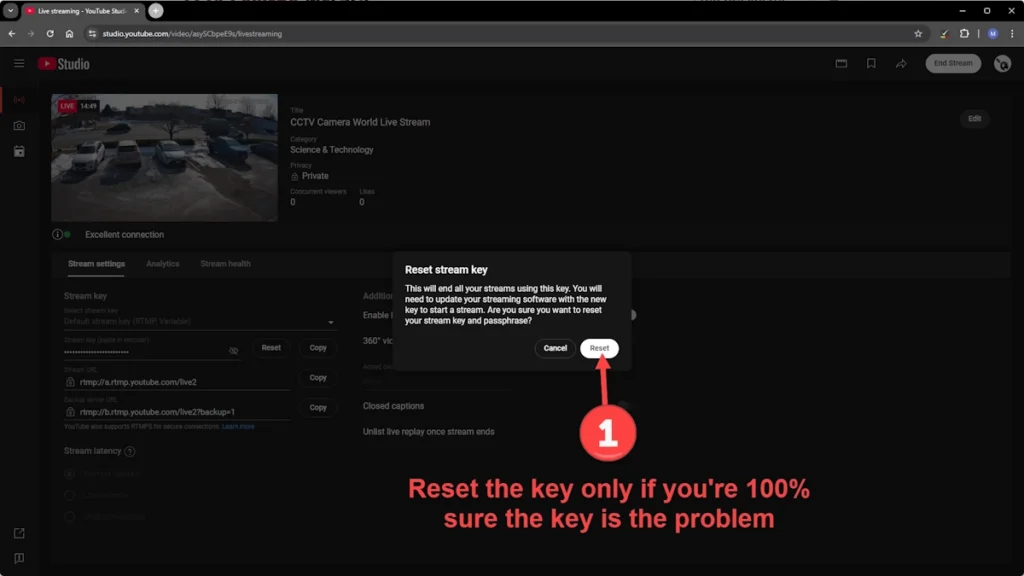Screen dimensions: 1024x576
Task: Select the first Stream latency radio option
Action: (69, 473)
